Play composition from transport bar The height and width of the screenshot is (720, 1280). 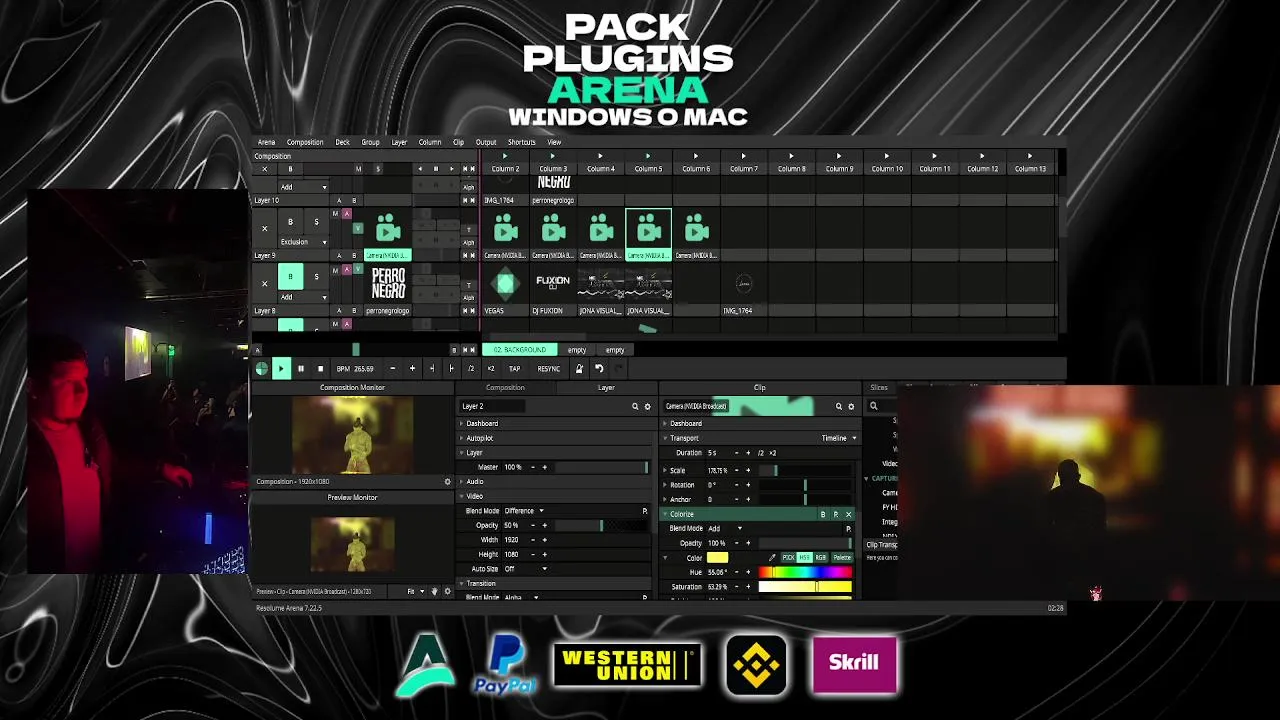pyautogui.click(x=281, y=369)
